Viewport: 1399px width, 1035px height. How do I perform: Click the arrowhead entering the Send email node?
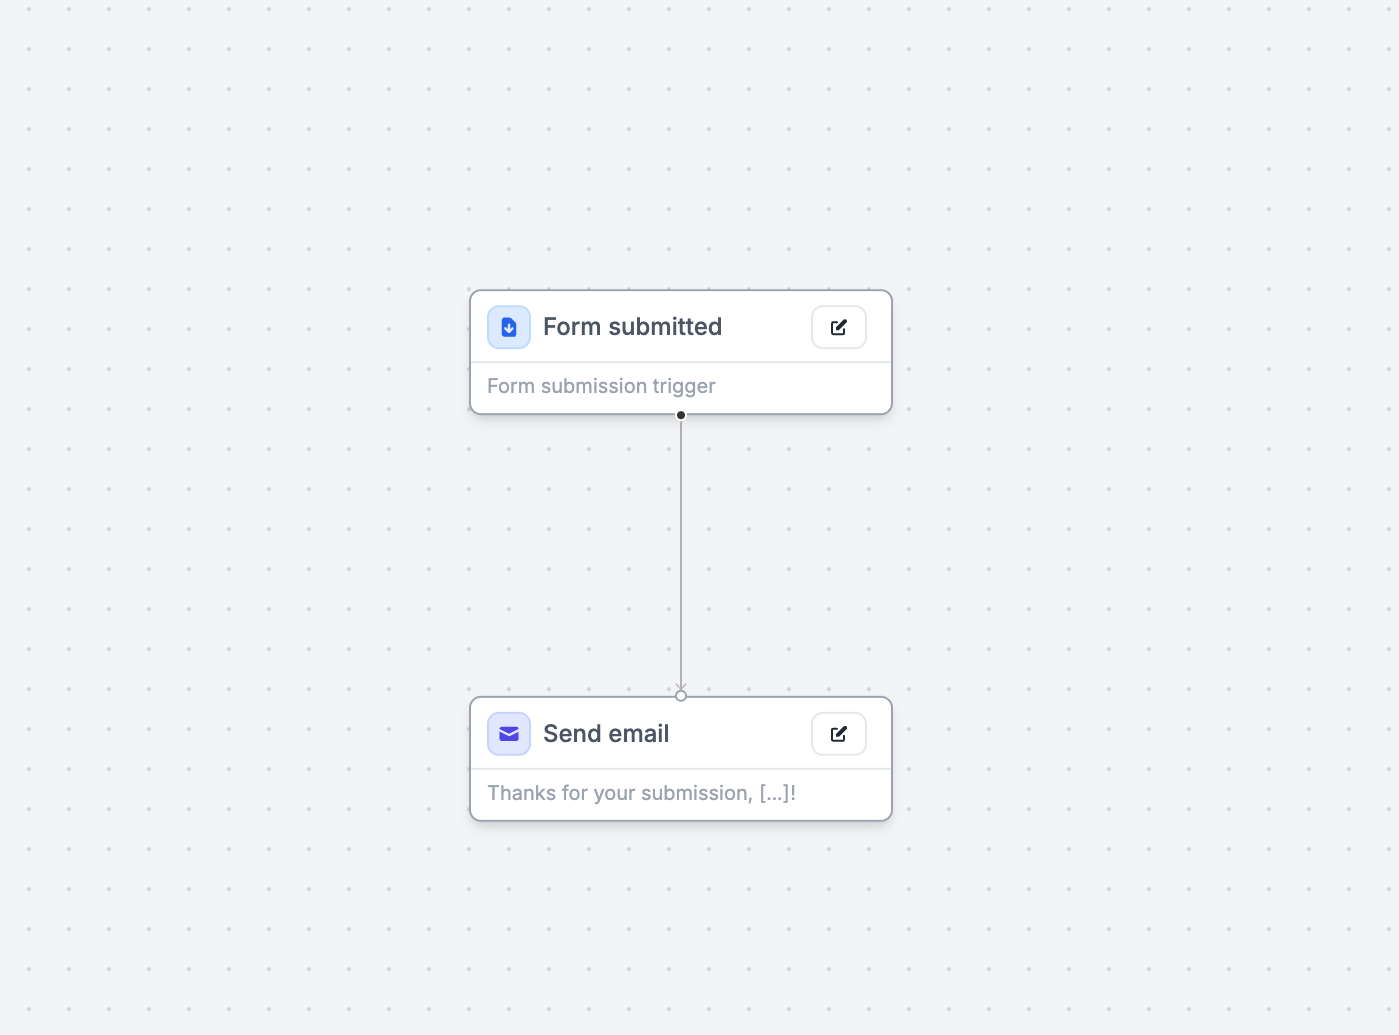tap(681, 686)
